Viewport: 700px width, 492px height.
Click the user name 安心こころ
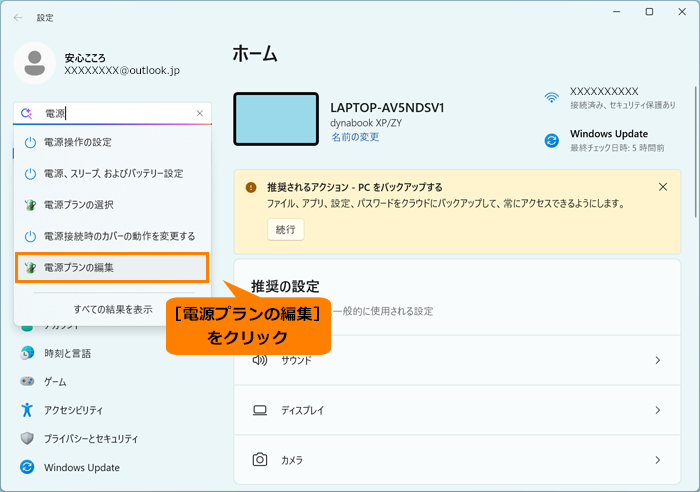85,58
